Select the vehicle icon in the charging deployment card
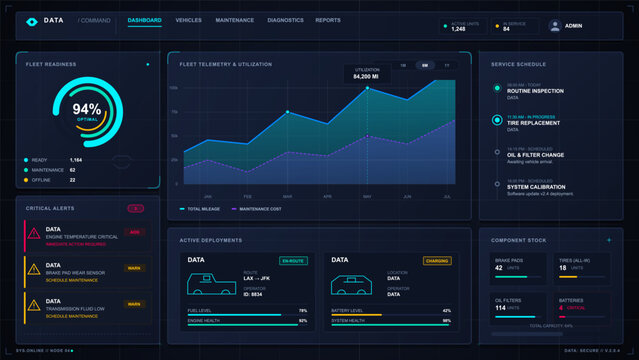 [351, 285]
